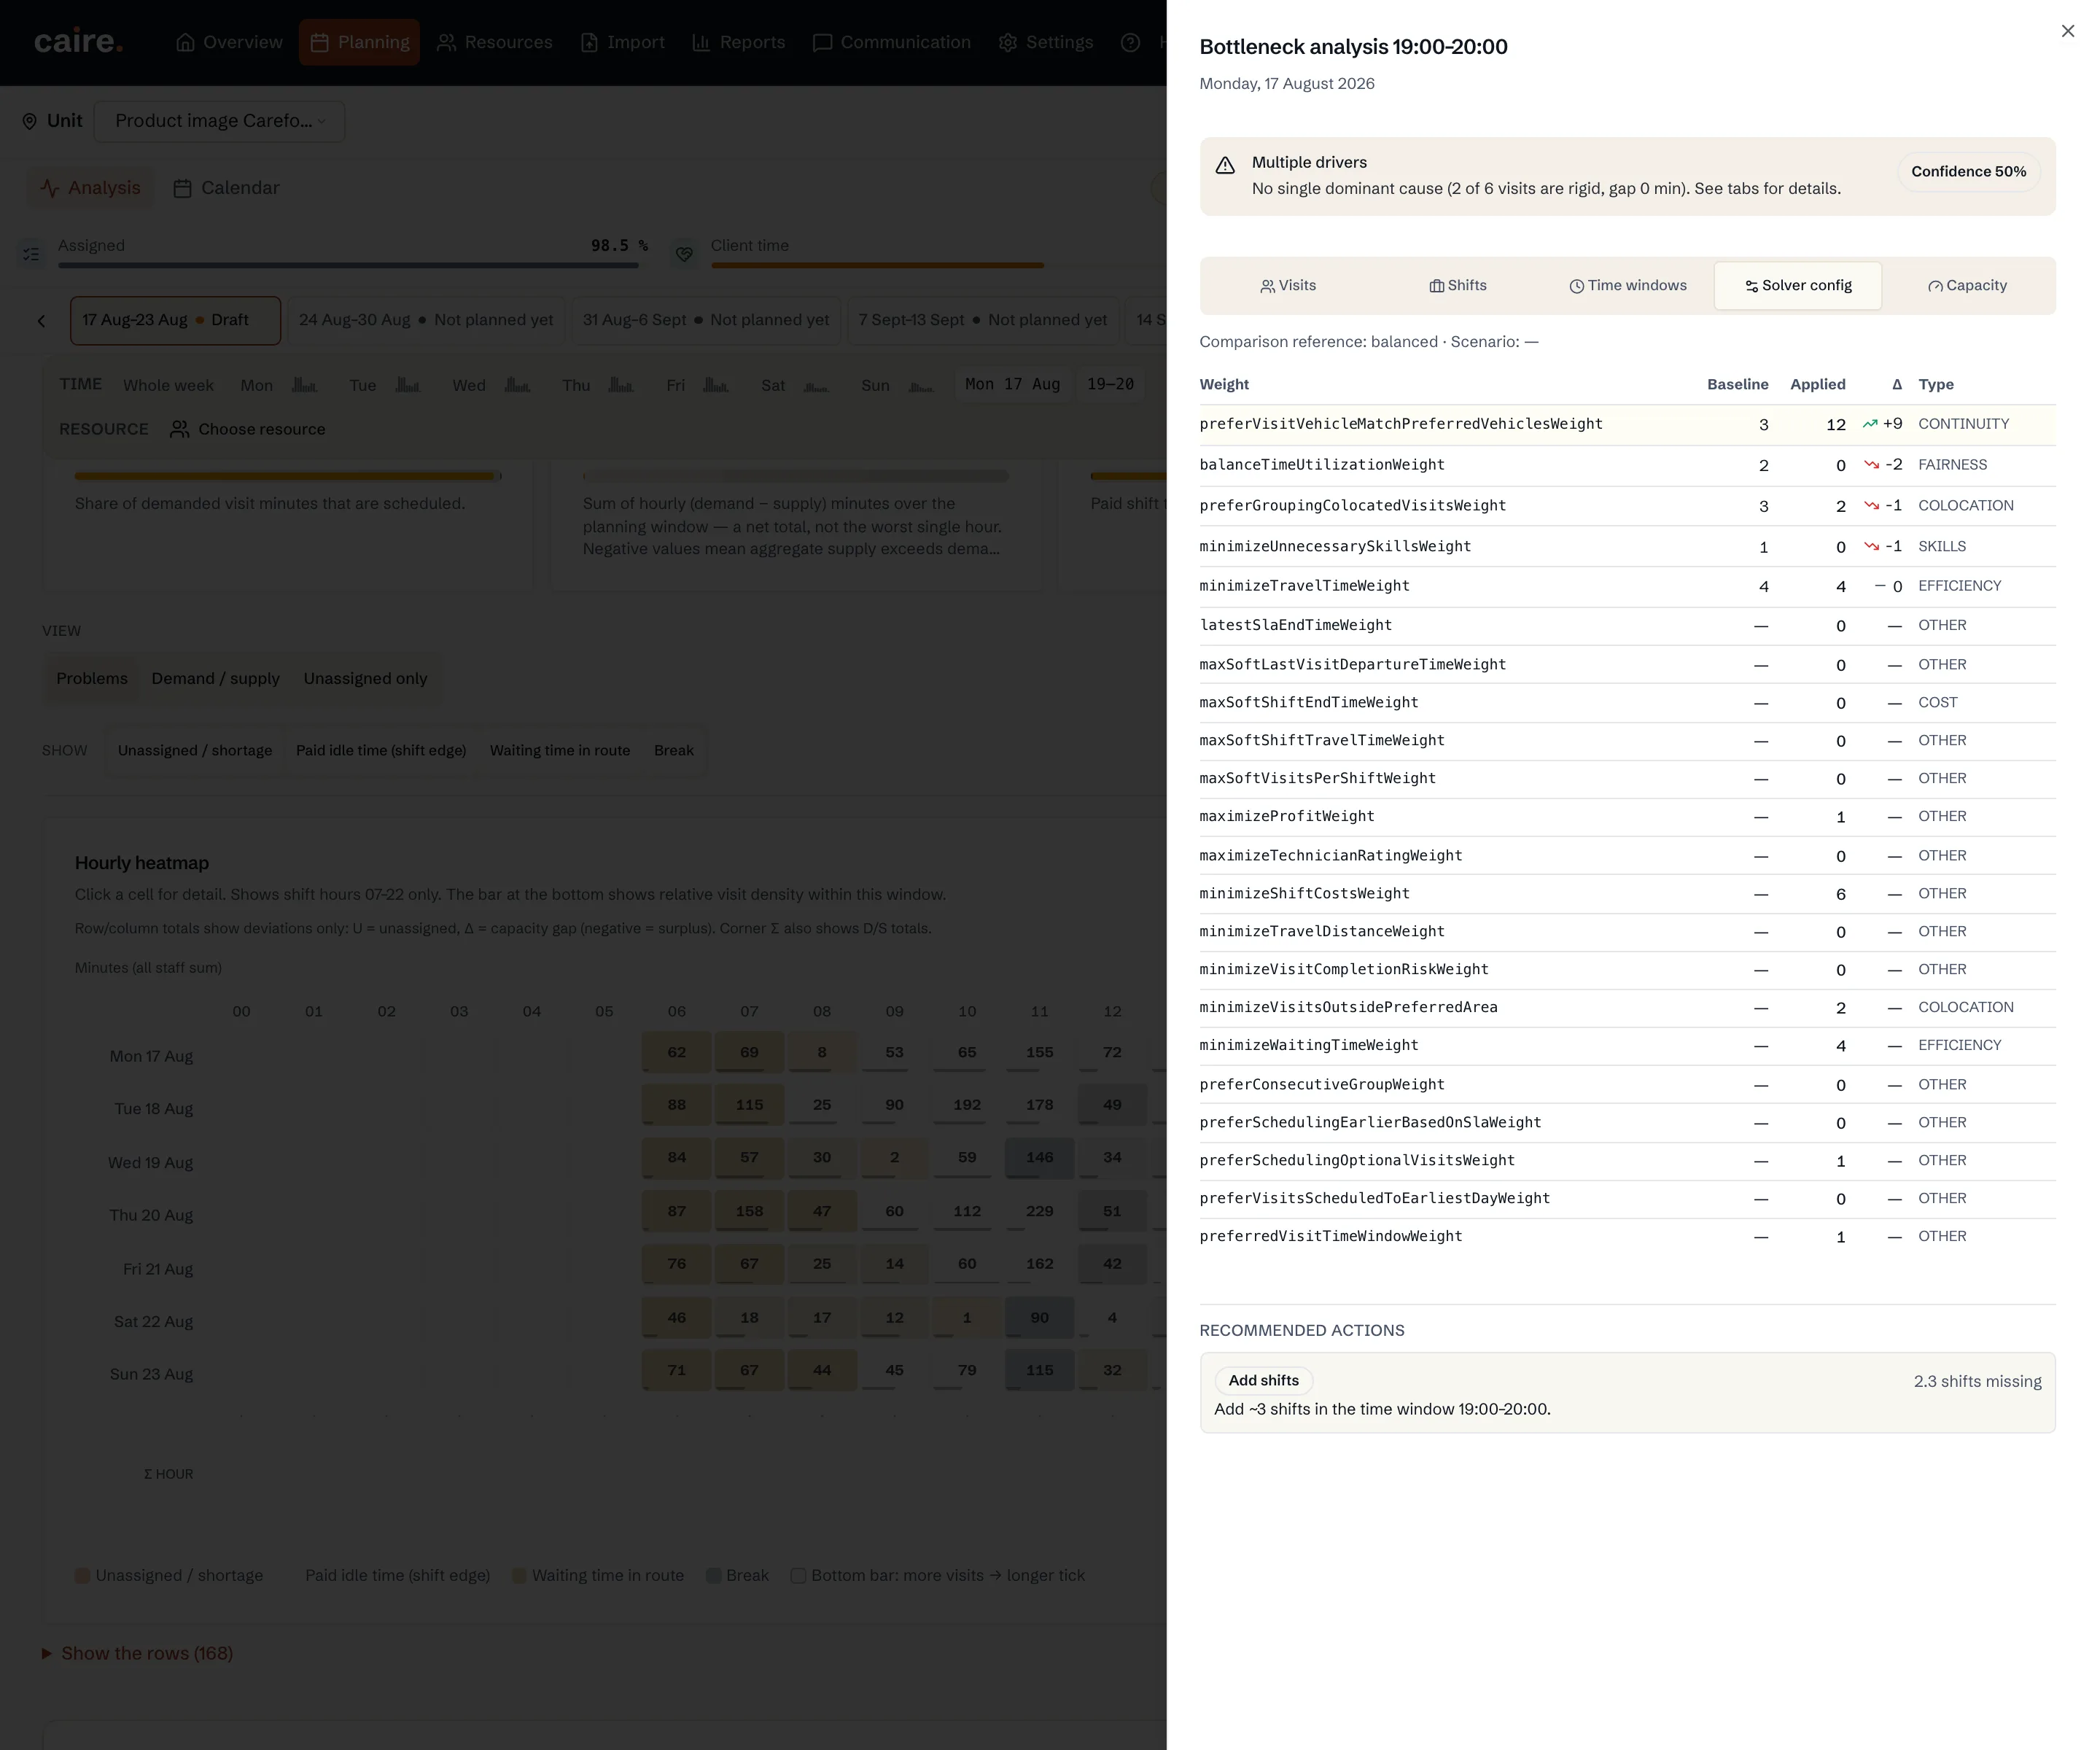Select Whole week time filter
This screenshot has width=2100, height=1750.
[168, 385]
